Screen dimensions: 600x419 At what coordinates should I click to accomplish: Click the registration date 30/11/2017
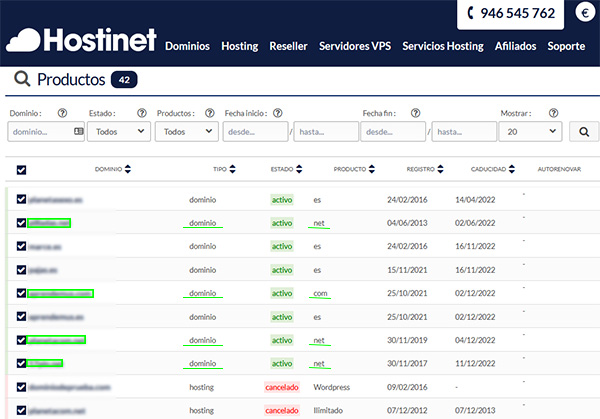[407, 364]
